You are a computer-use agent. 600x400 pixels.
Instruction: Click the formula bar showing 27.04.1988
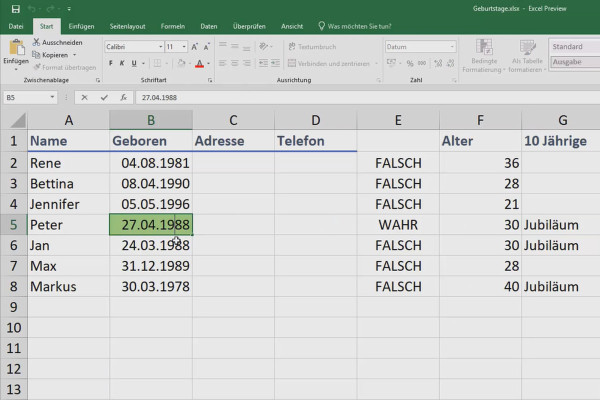click(x=367, y=98)
